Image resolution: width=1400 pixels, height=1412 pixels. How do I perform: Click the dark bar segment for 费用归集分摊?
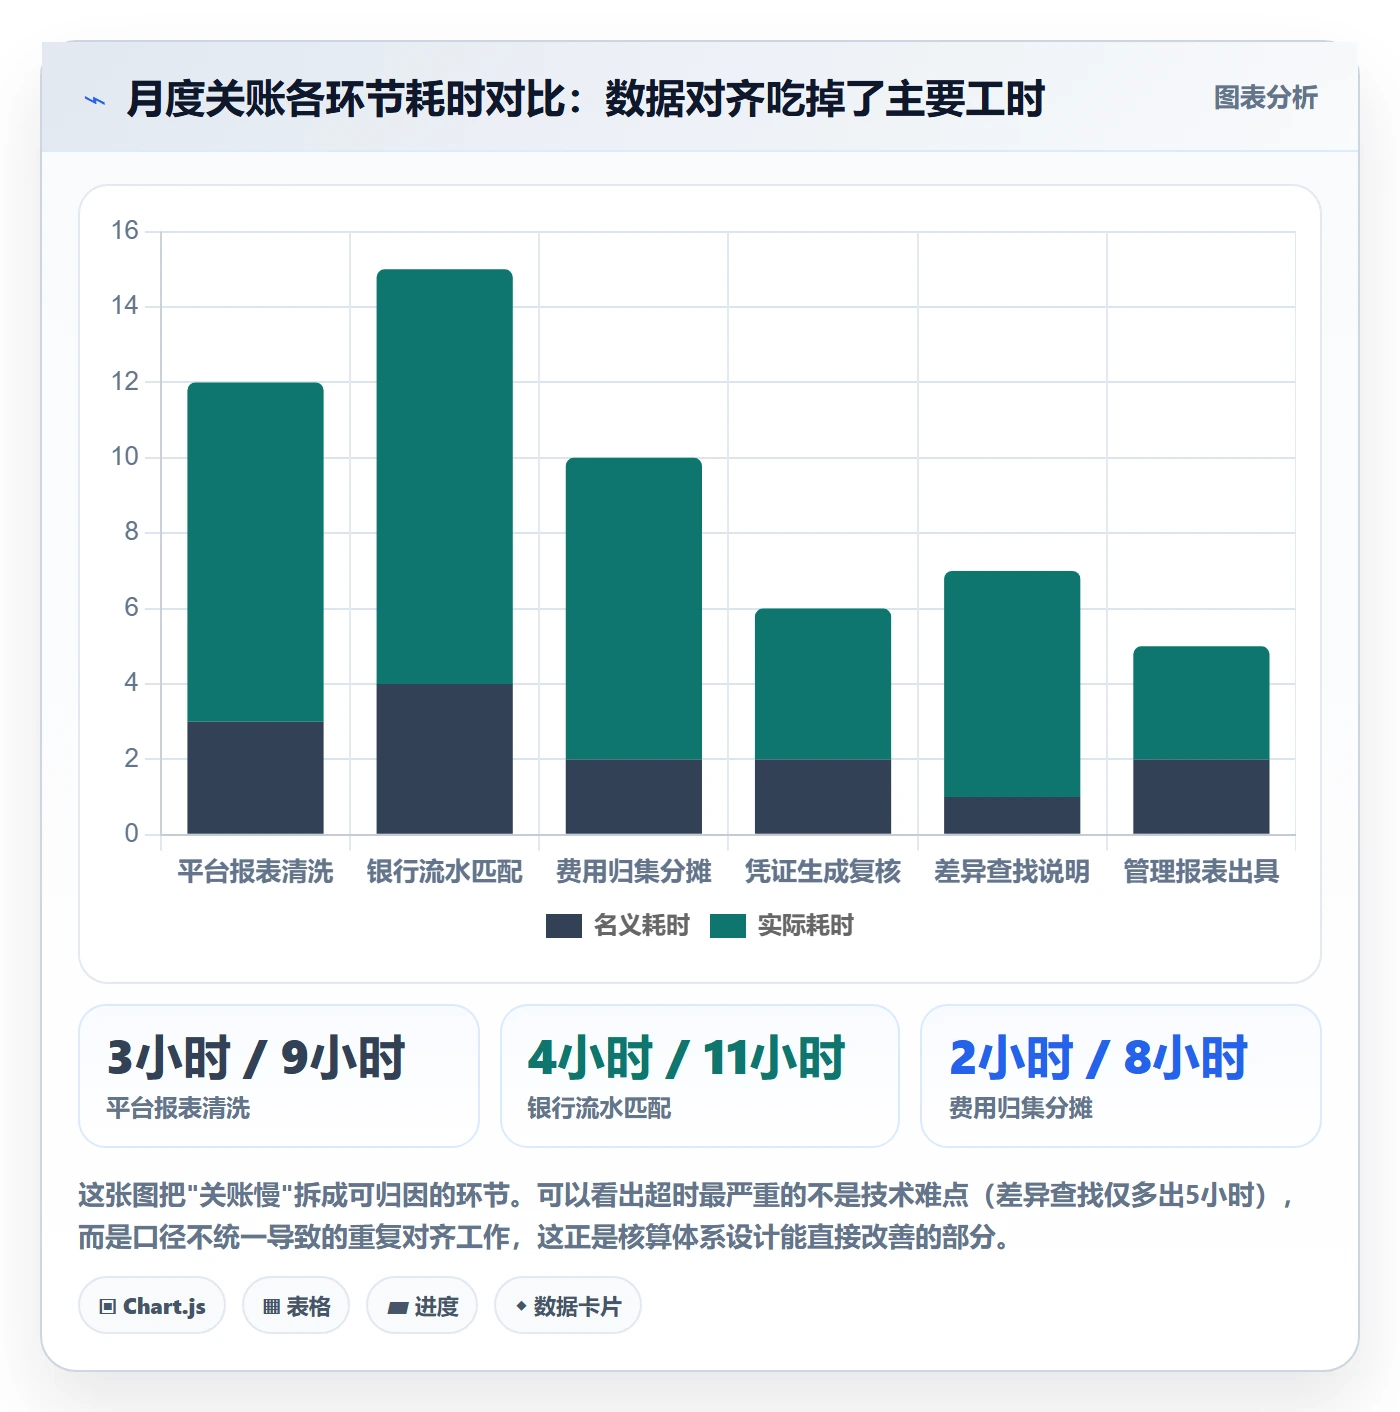coord(633,797)
